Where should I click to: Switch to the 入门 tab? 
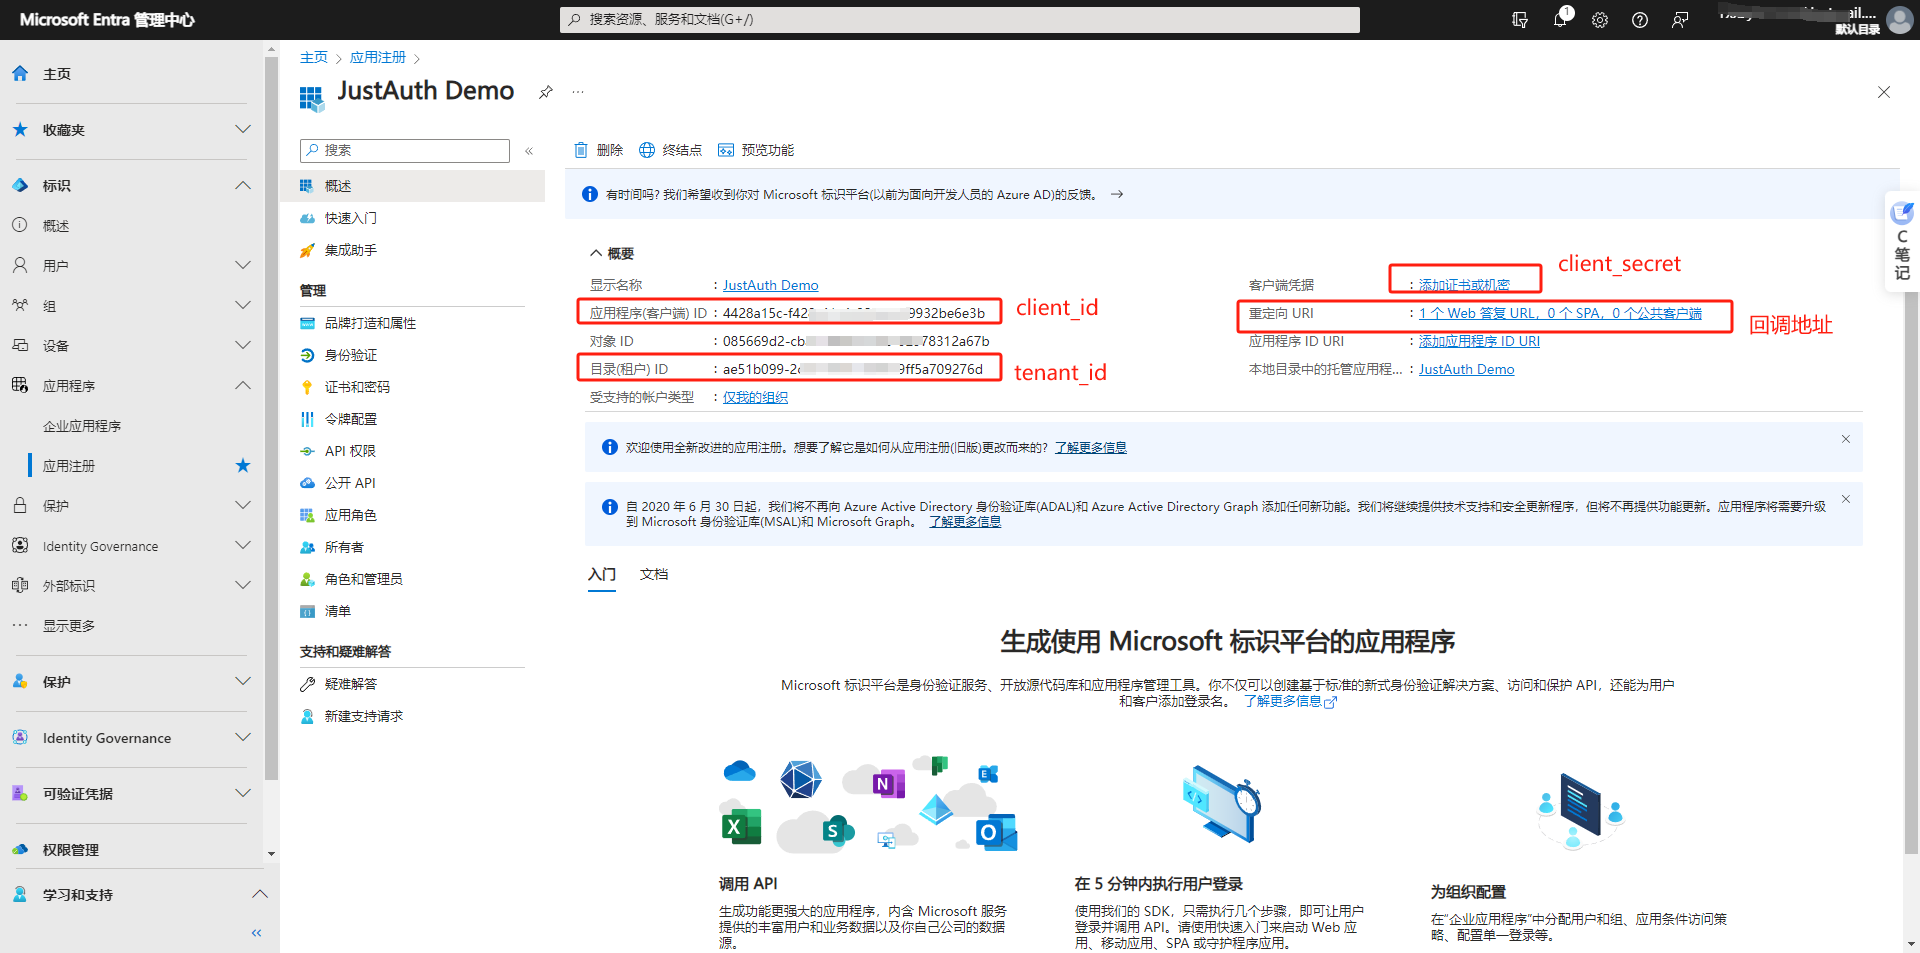click(x=602, y=575)
